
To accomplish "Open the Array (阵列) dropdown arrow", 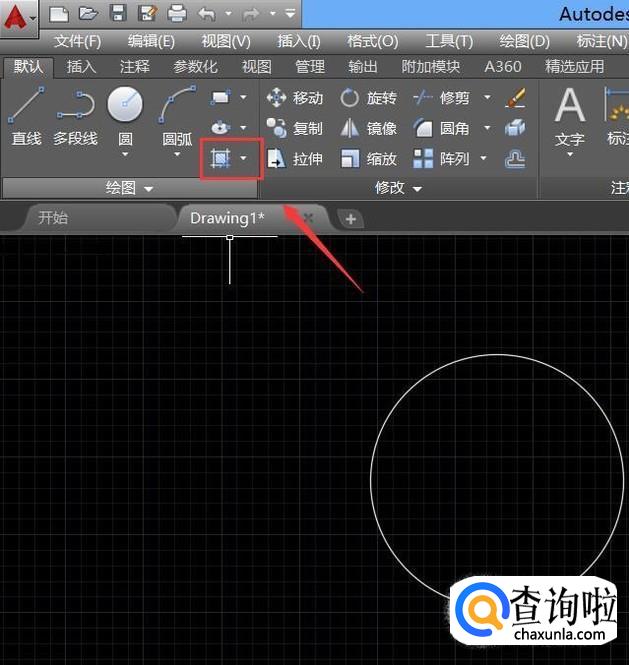I will (484, 159).
